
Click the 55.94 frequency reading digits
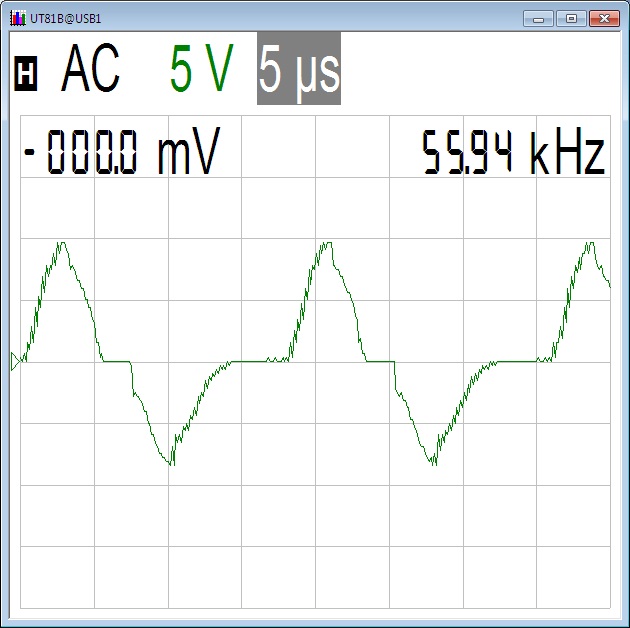(x=468, y=155)
